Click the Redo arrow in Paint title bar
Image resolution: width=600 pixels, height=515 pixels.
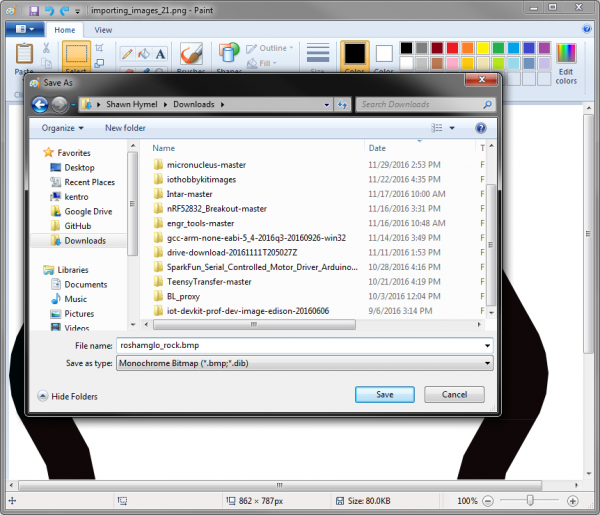pyautogui.click(x=64, y=11)
